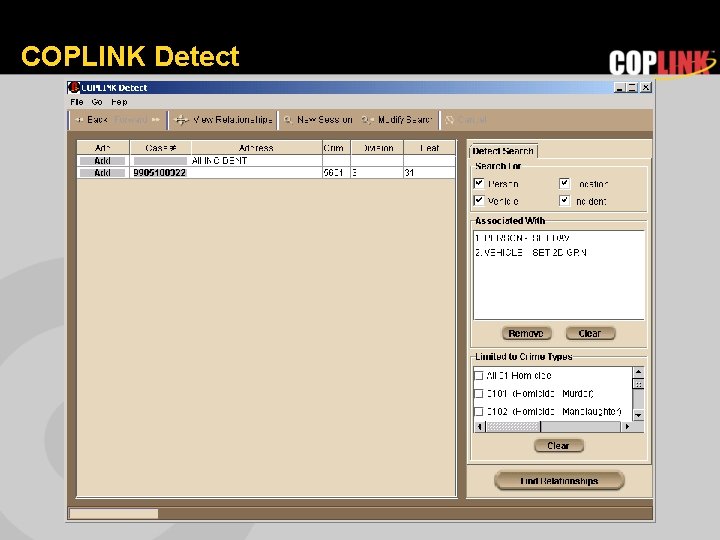
Task: Click the status bar progress indicator
Action: point(113,513)
